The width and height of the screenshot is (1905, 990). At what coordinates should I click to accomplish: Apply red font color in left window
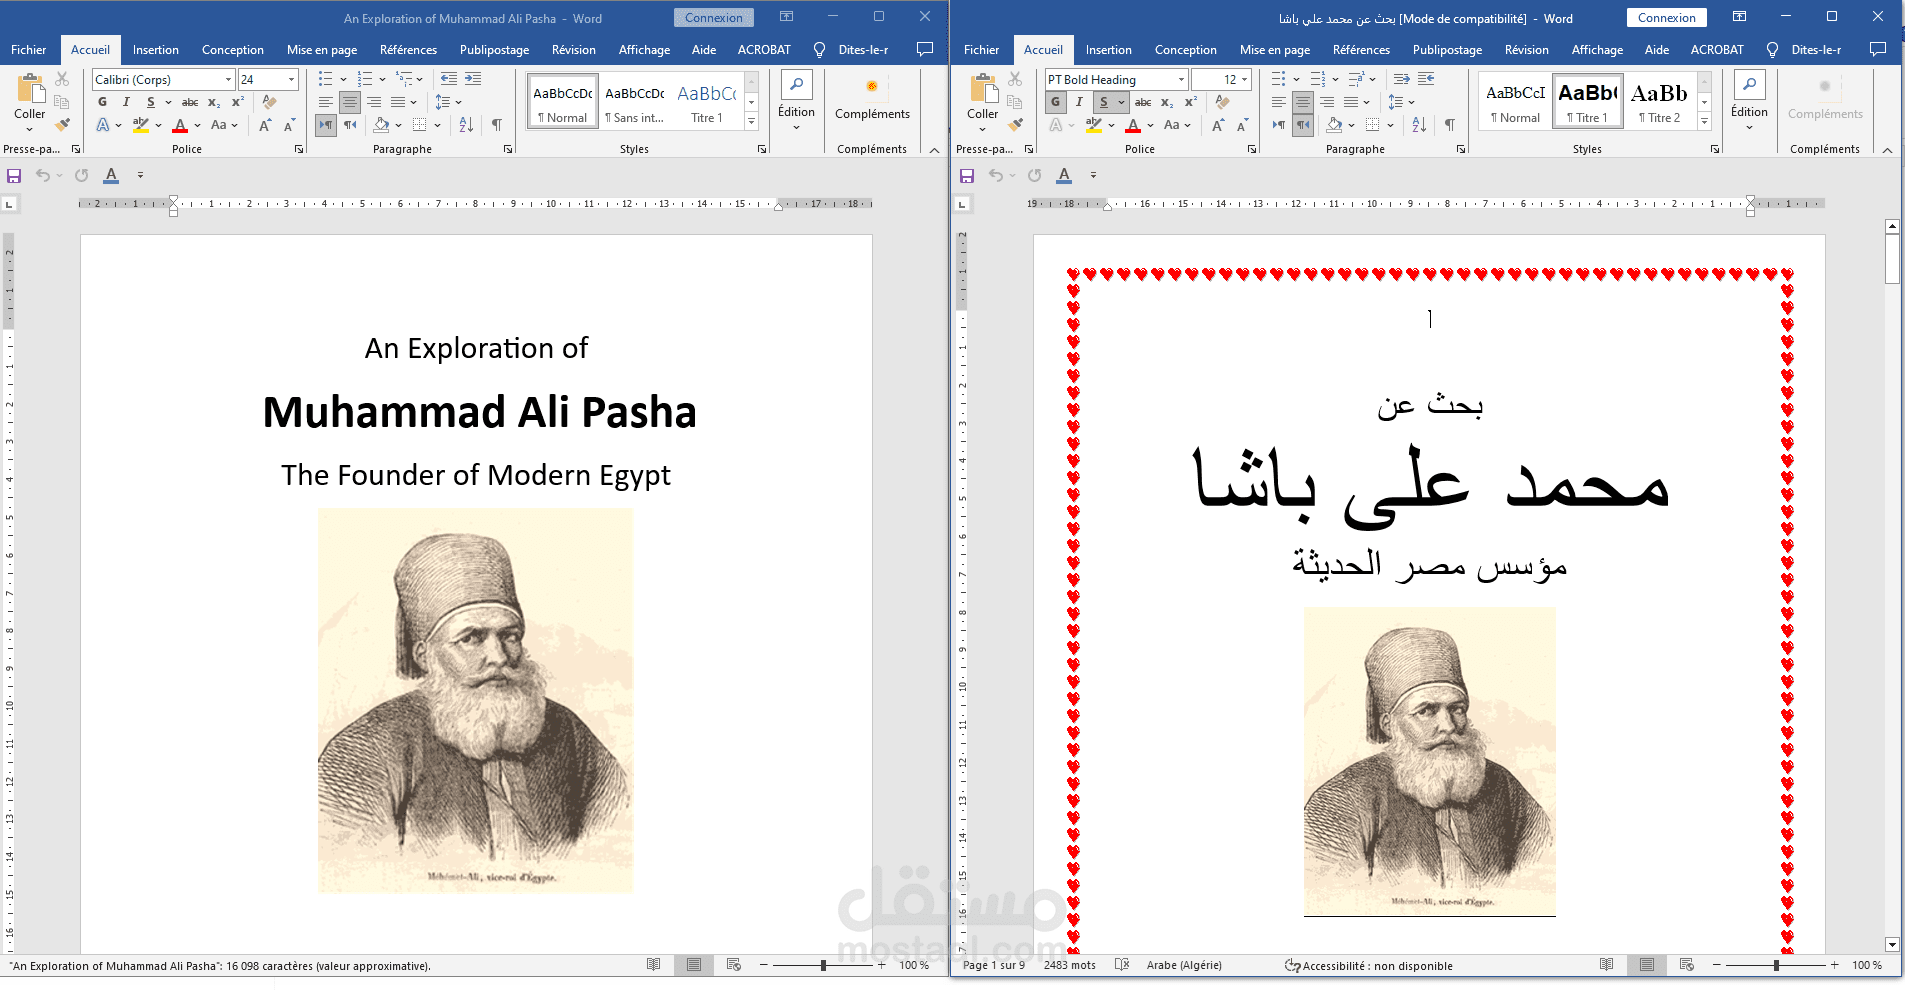coord(180,125)
